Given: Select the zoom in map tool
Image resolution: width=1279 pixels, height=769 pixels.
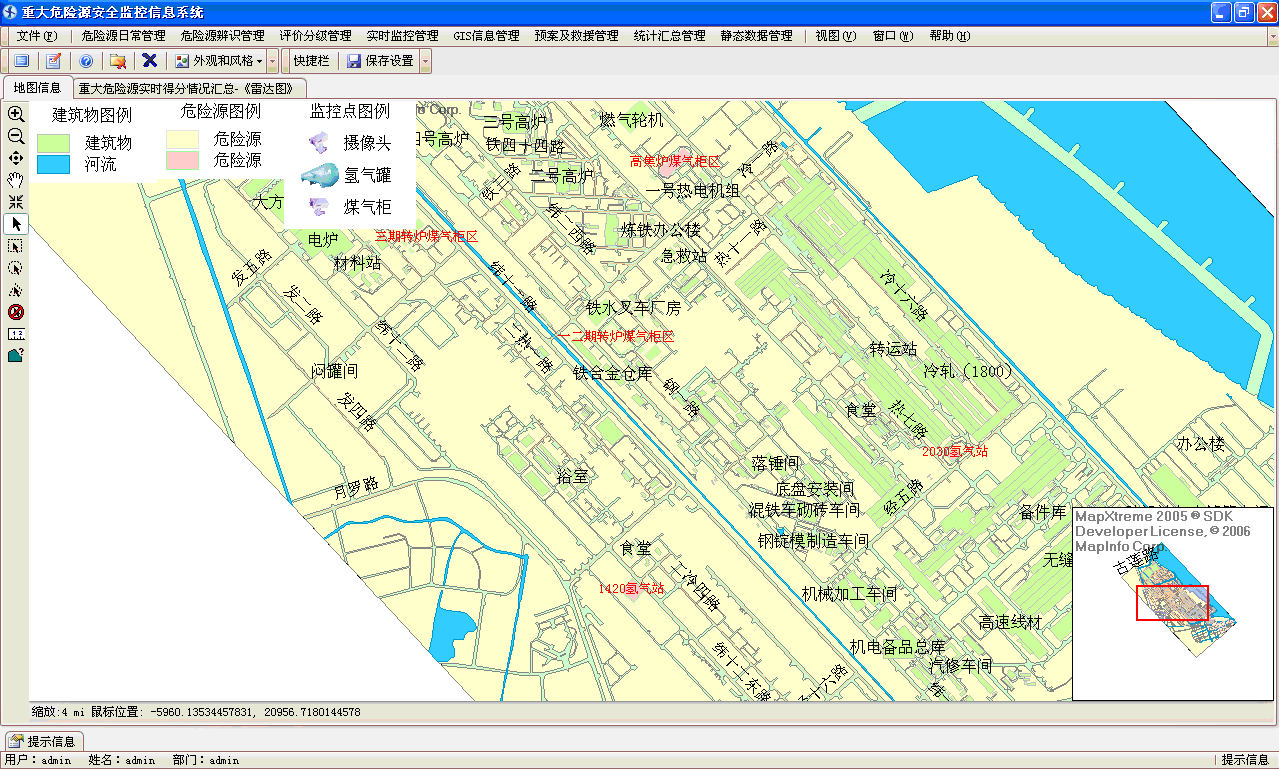Looking at the screenshot, I should 16,115.
